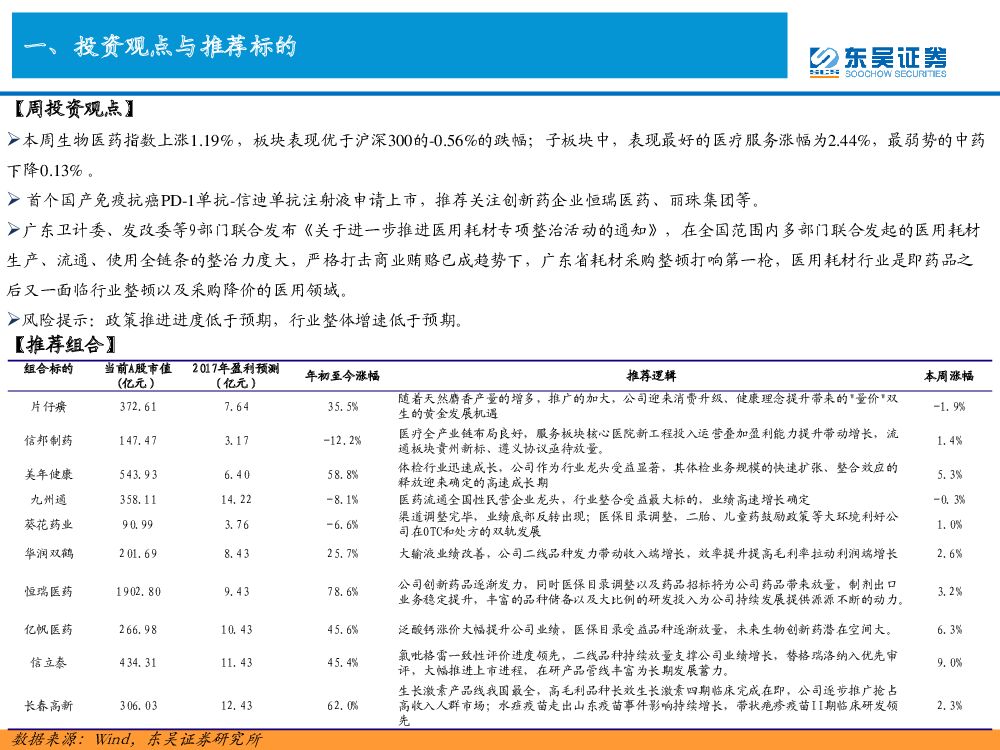Viewport: 1000px width, 750px height.
Task: Click profit forecast 8.43 for 华润双鹤
Action: click(x=237, y=554)
